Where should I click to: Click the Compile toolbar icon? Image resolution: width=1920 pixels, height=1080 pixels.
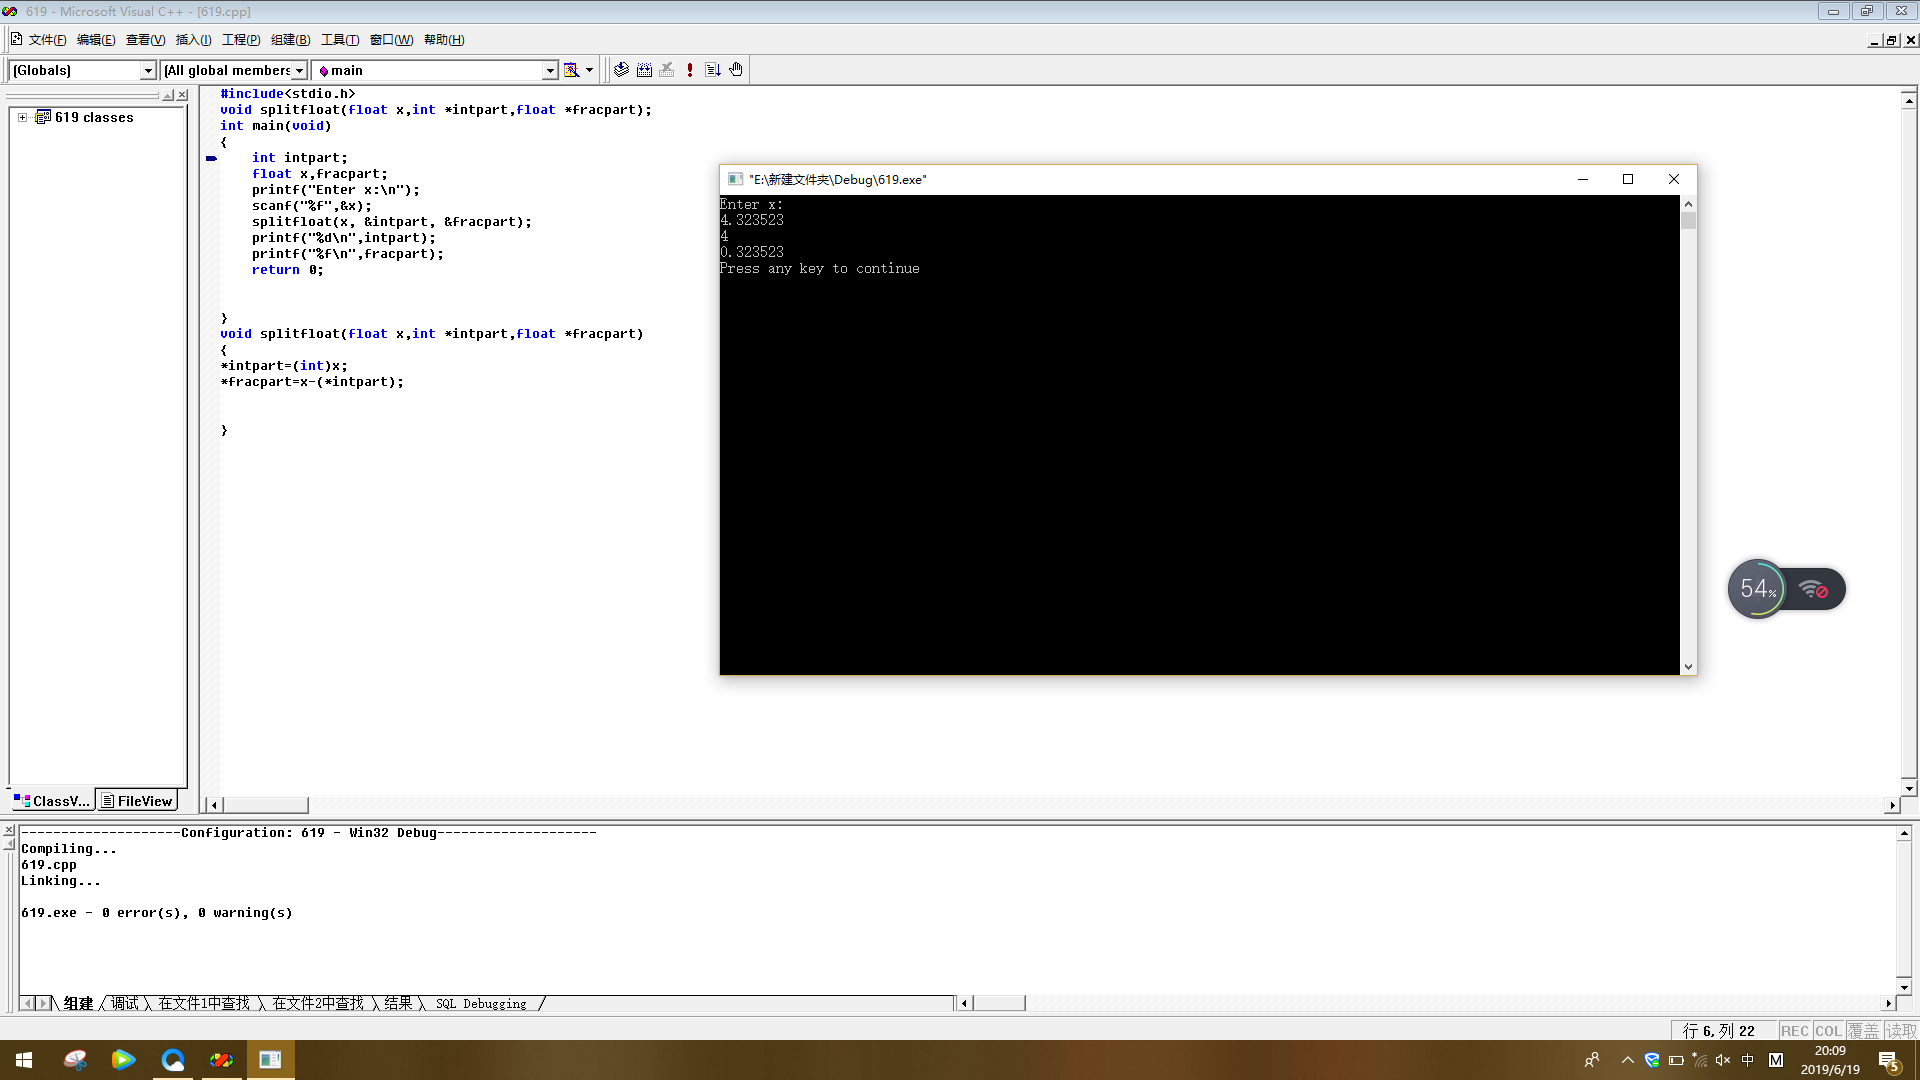click(621, 70)
